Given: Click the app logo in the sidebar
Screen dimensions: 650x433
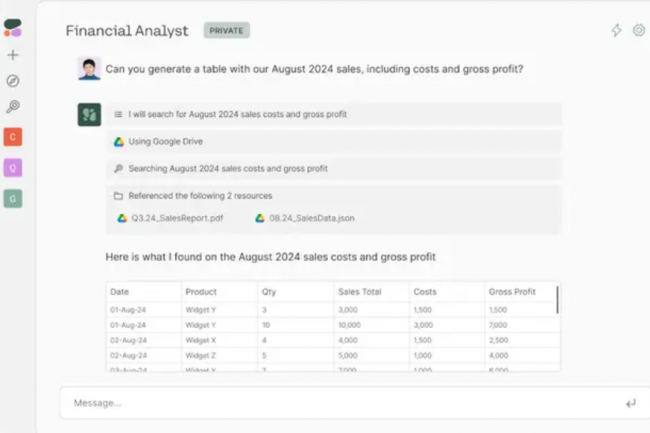Looking at the screenshot, I should click(13, 28).
